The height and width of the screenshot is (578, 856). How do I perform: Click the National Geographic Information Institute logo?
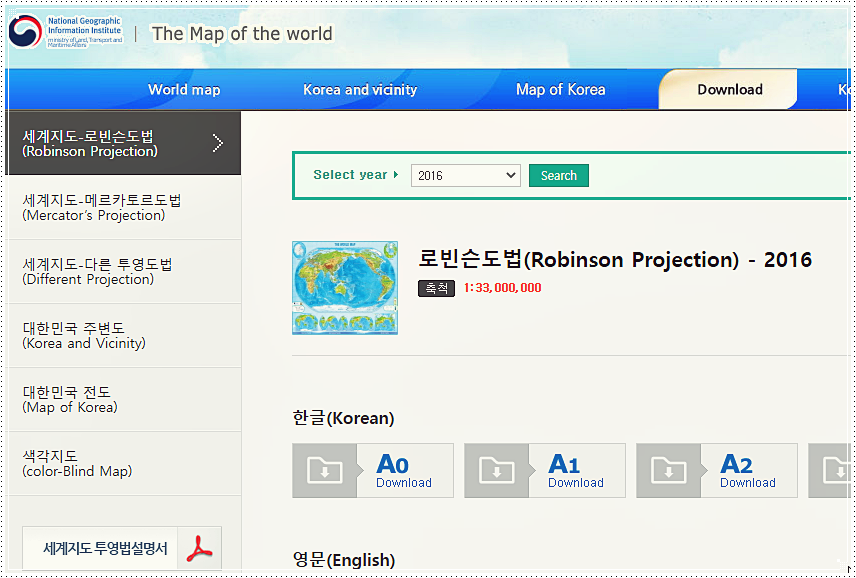tap(66, 32)
